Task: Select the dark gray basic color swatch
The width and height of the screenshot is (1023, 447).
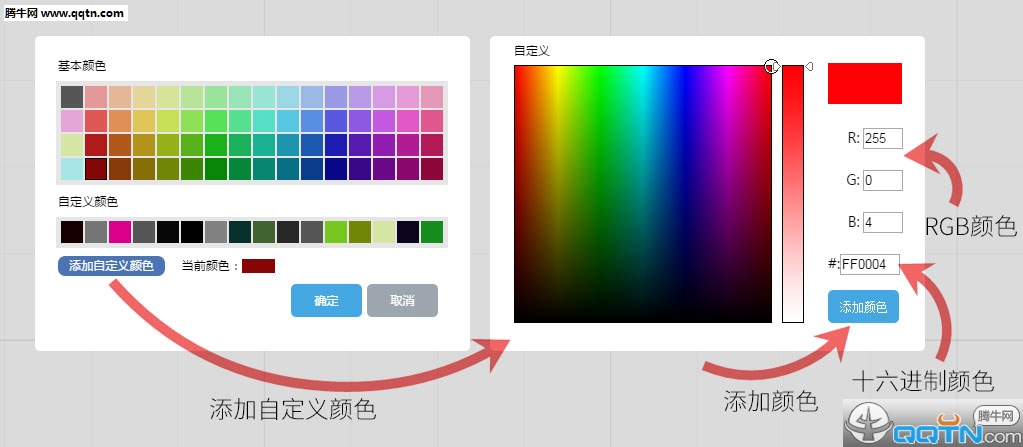Action: click(71, 97)
